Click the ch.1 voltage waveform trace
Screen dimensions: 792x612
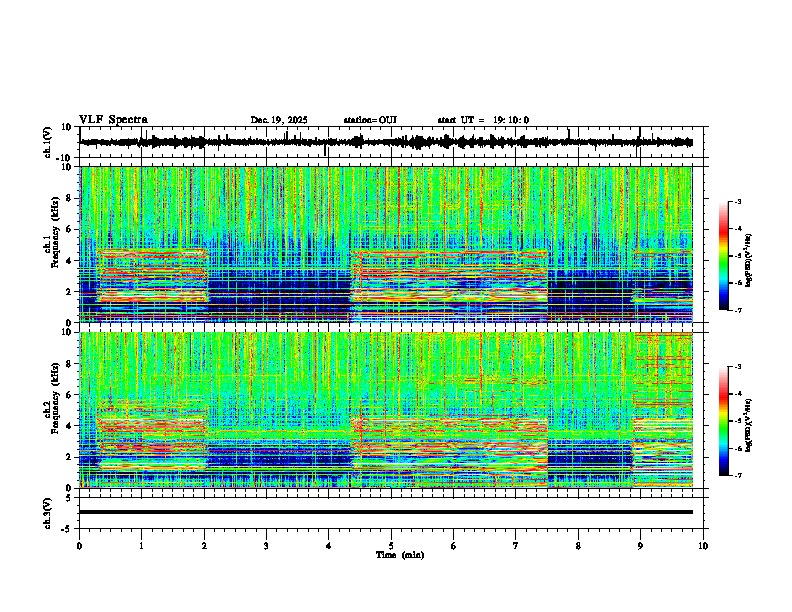(386, 142)
